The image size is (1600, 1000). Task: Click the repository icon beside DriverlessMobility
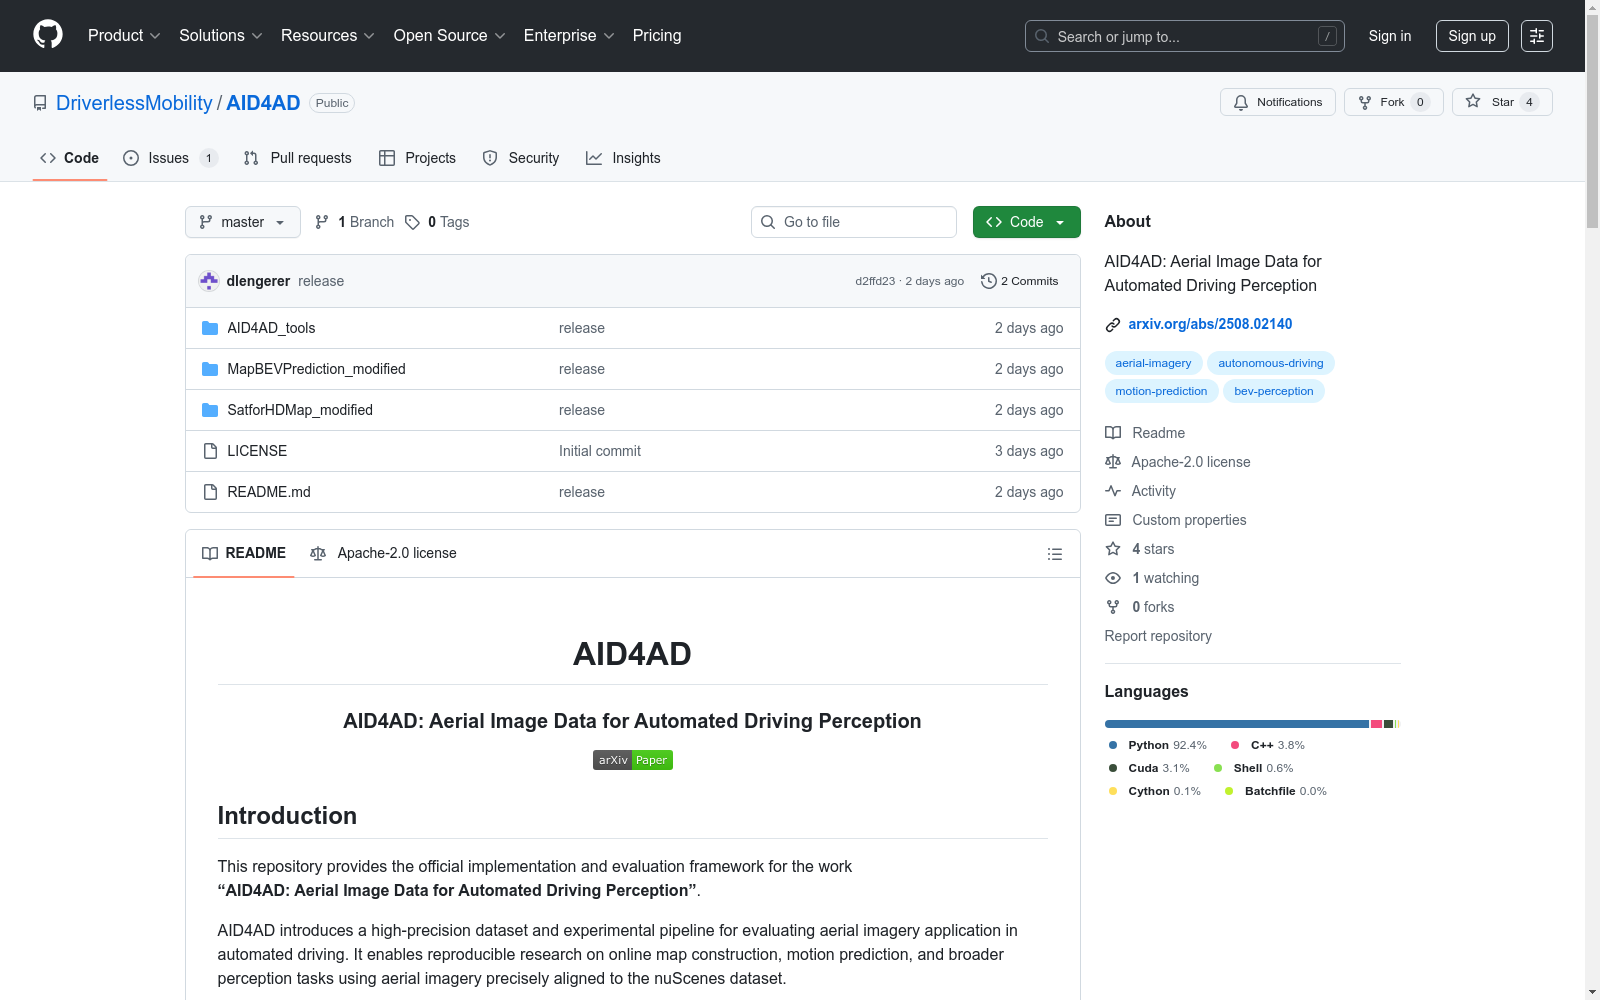tap(40, 103)
